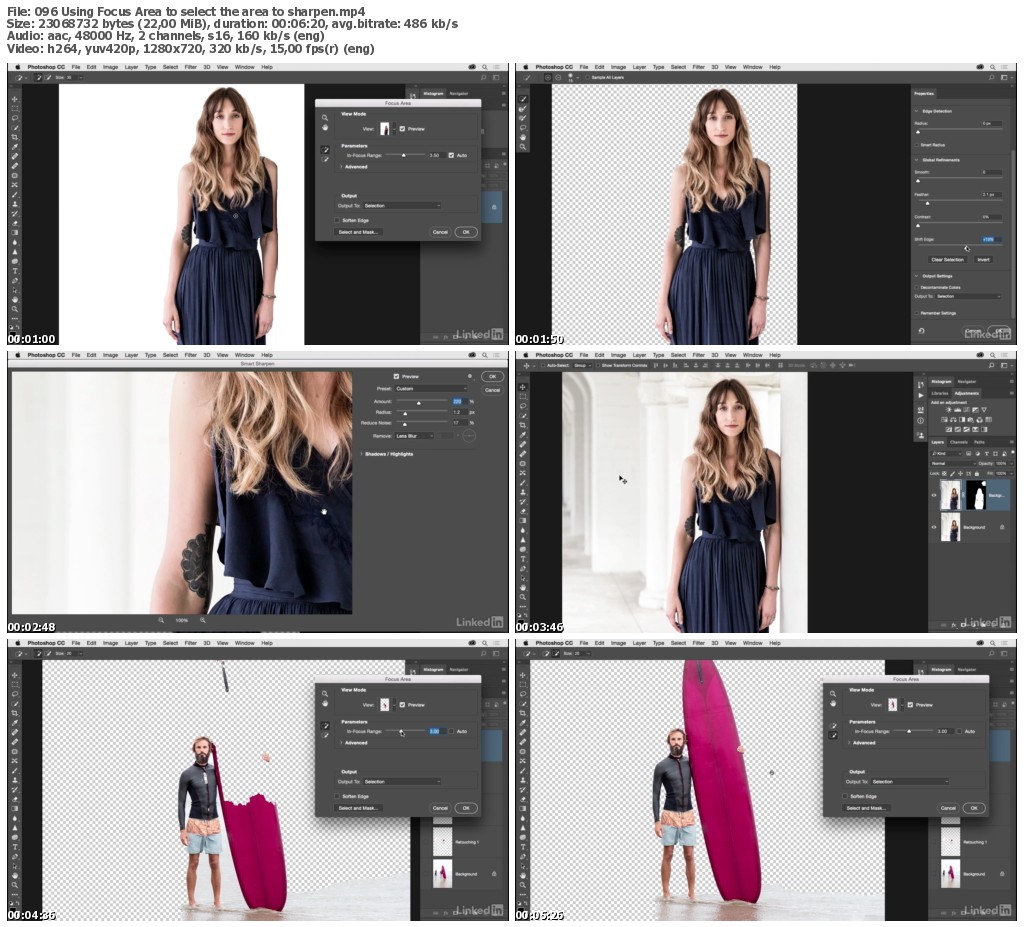Toggle Preview checkbox in 00:02:48 Smart Sharpen

396,376
